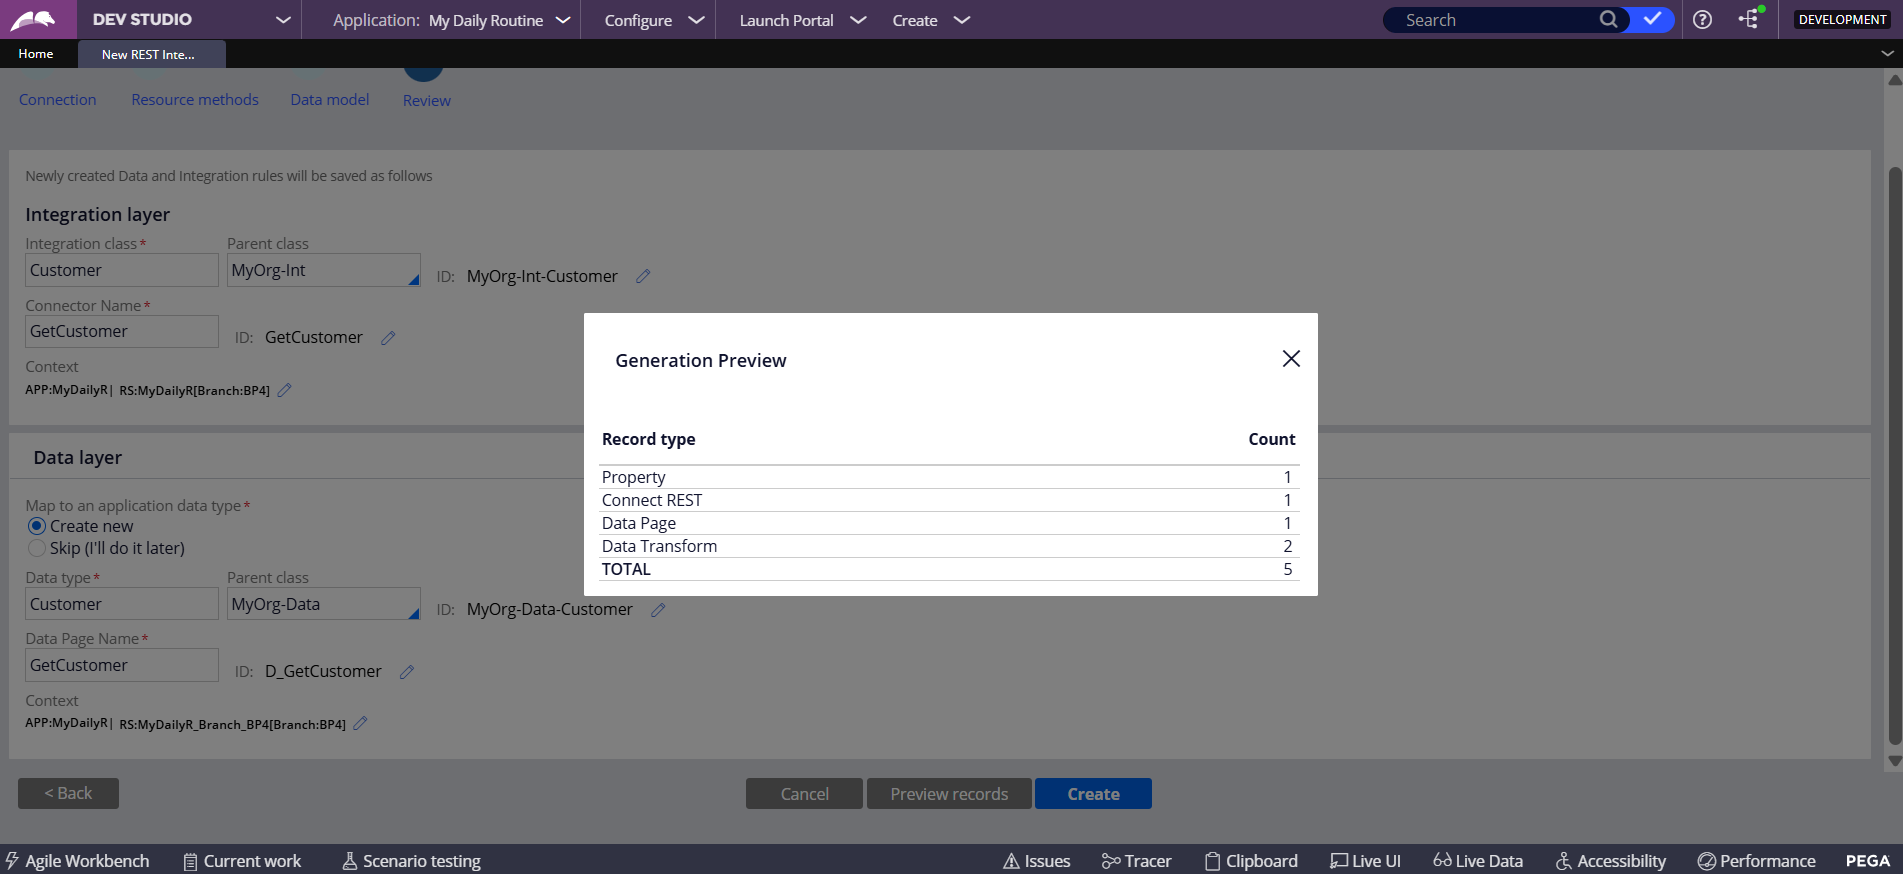Click the Integration class input field

(121, 270)
